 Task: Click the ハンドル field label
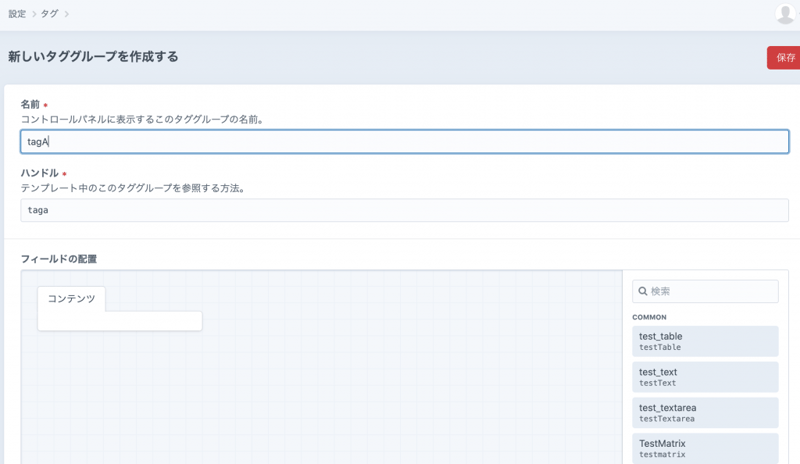[39, 173]
